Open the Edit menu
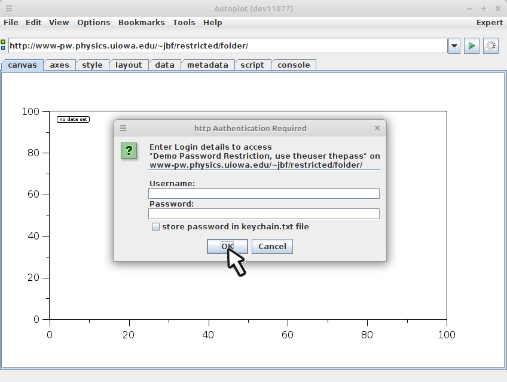Image resolution: width=507 pixels, height=382 pixels. point(33,22)
